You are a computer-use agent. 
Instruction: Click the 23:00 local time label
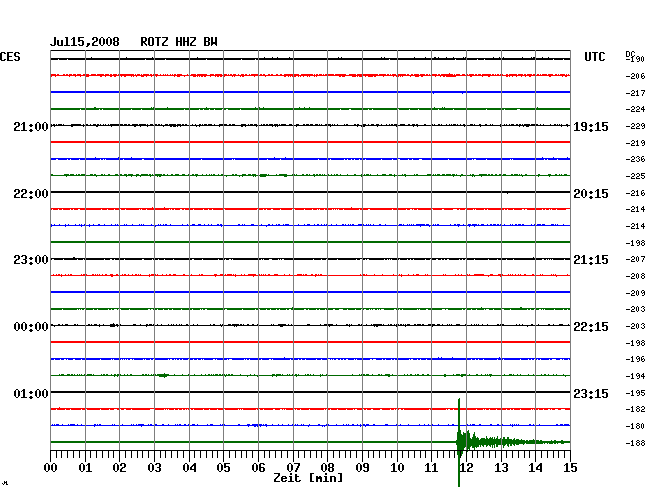31,260
